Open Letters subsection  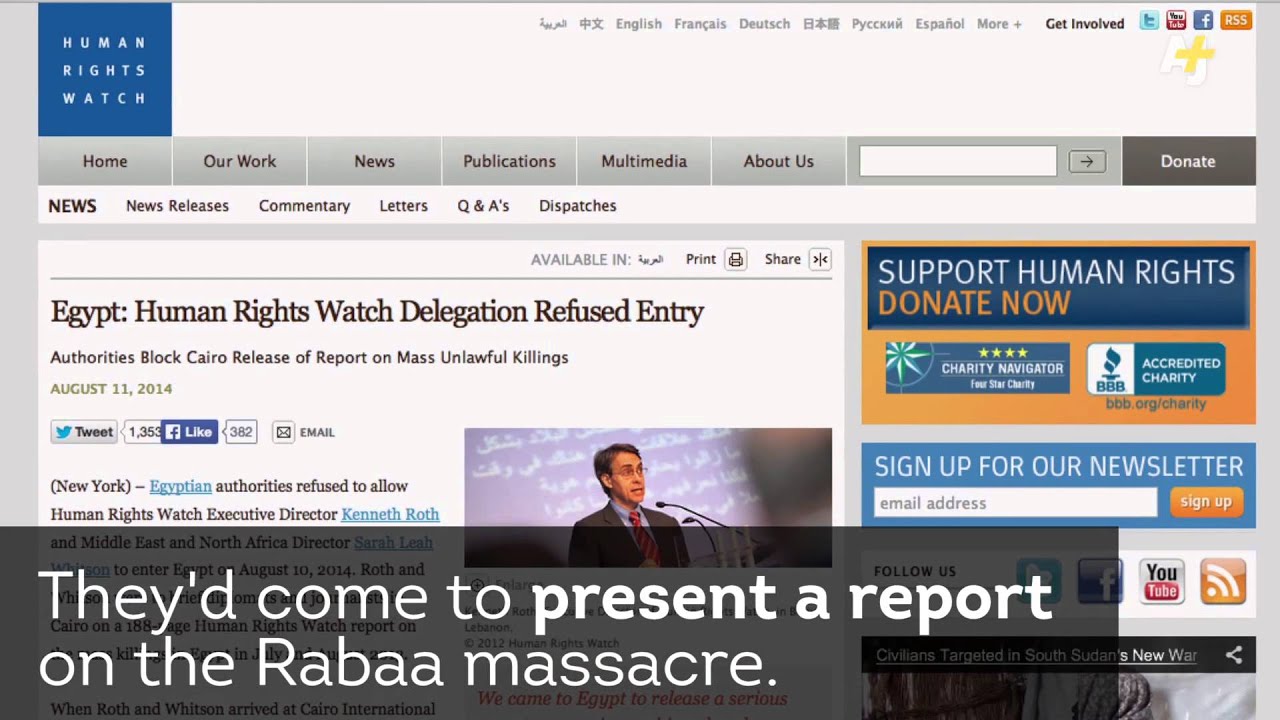click(x=403, y=206)
